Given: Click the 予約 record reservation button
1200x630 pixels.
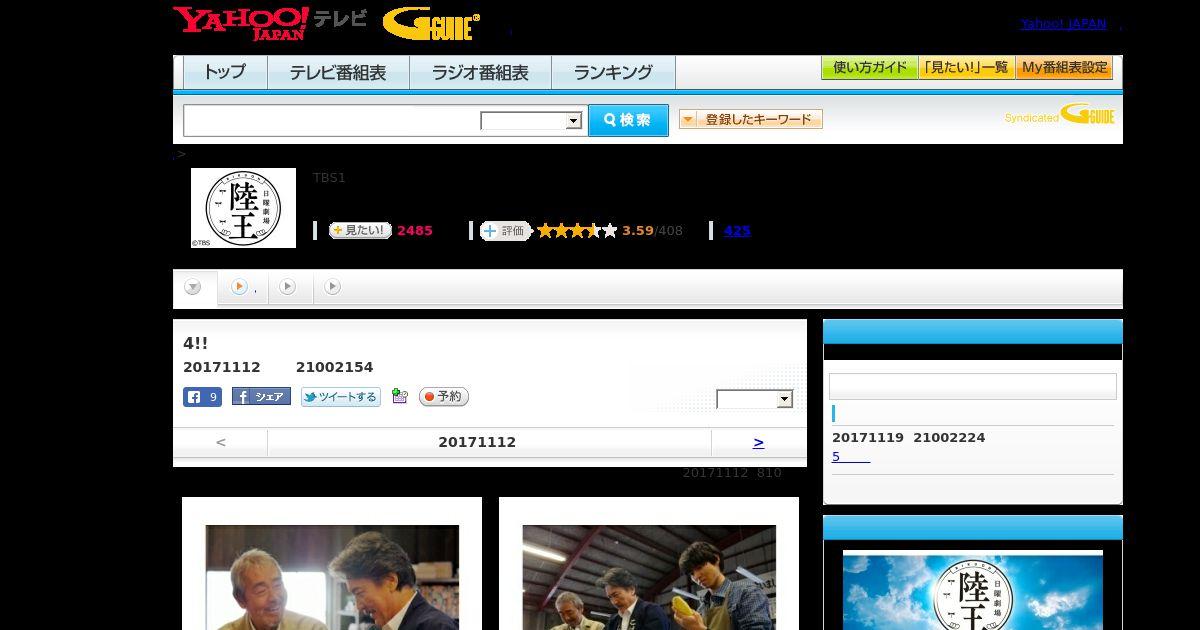Looking at the screenshot, I should [443, 396].
